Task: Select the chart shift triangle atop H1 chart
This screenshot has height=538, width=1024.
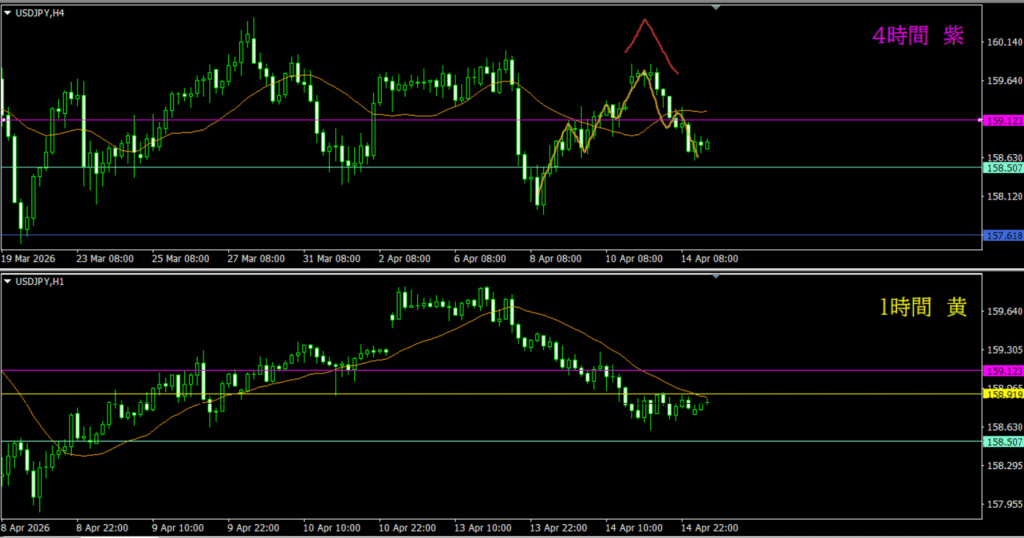Action: (x=715, y=277)
